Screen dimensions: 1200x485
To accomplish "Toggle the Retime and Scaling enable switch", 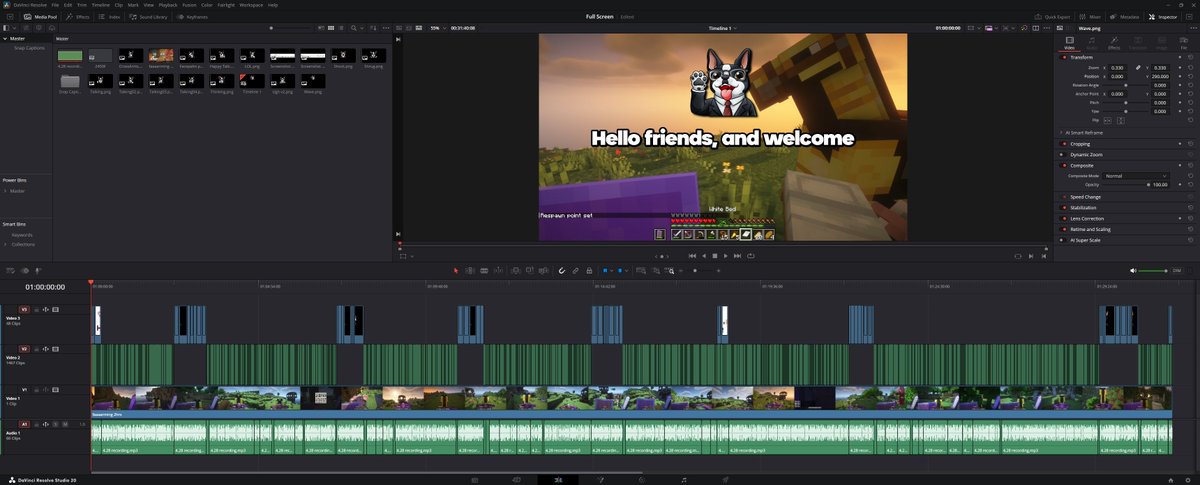I will [1064, 229].
